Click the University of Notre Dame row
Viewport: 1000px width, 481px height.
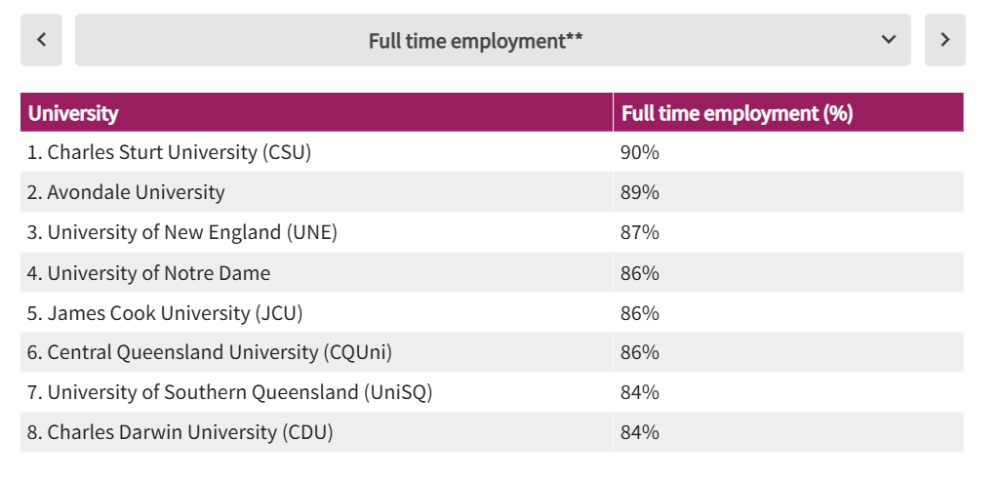[149, 273]
